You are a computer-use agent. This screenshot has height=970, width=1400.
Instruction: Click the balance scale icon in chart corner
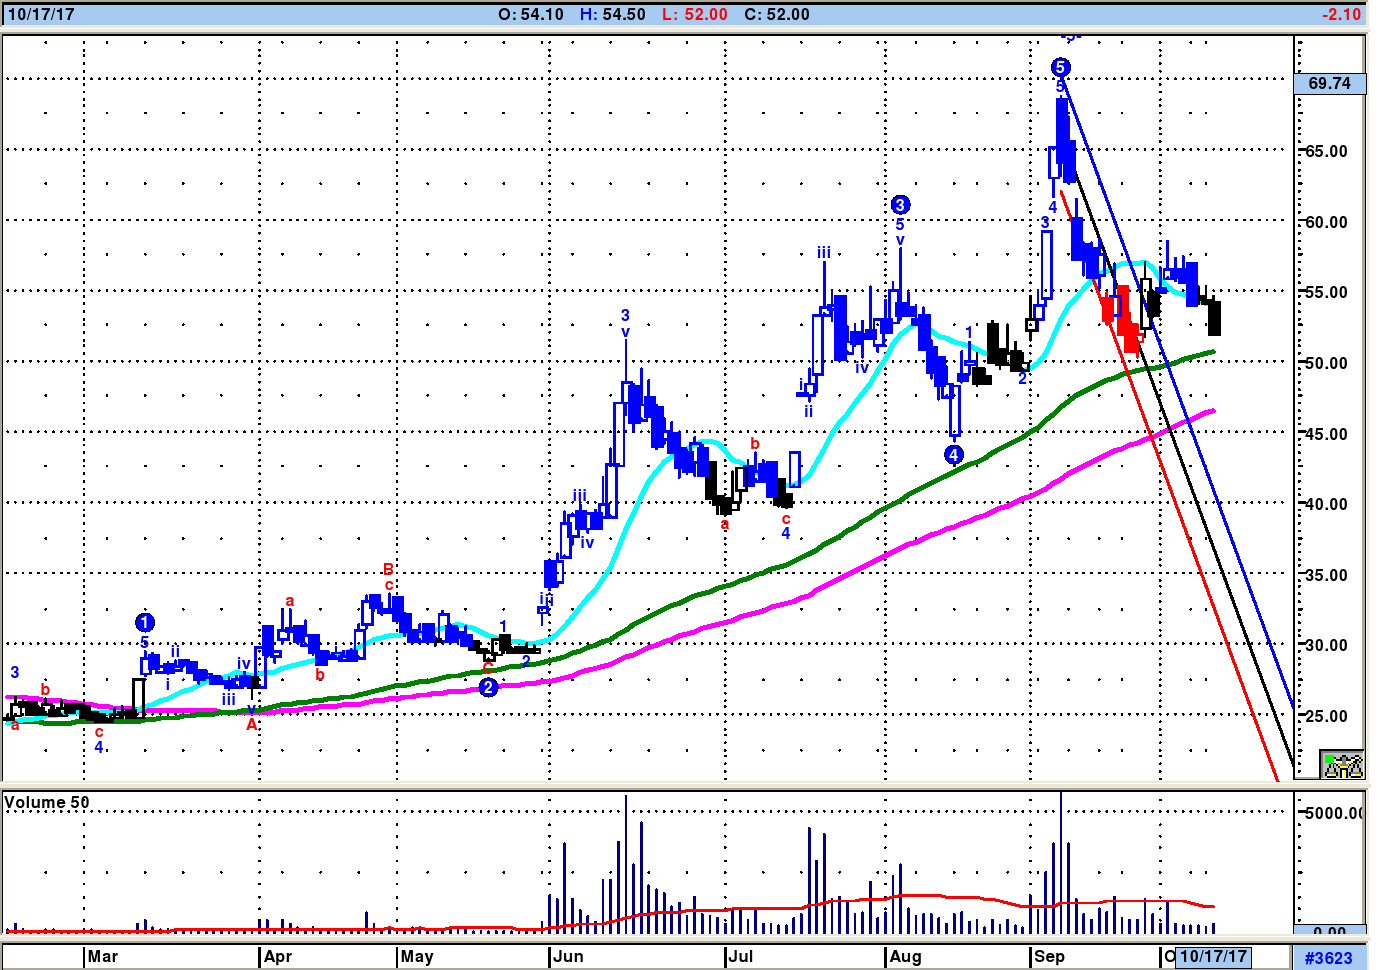point(1342,765)
